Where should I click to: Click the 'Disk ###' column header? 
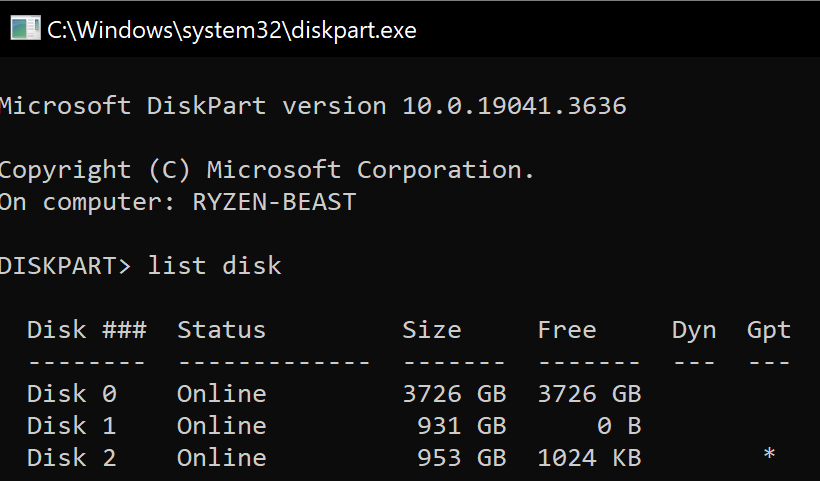tap(86, 330)
